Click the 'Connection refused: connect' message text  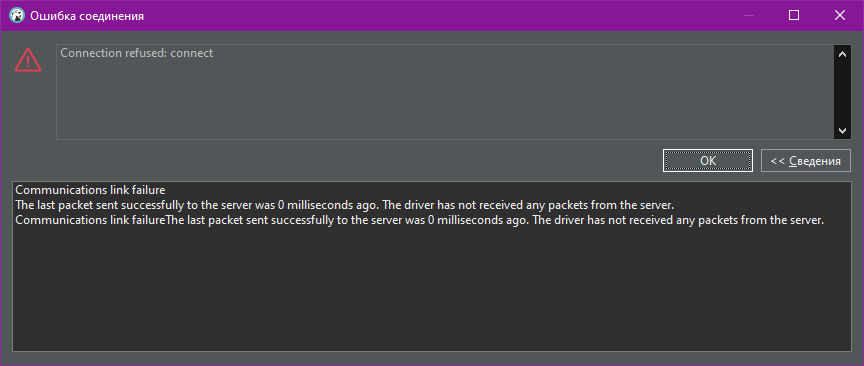tap(137, 53)
